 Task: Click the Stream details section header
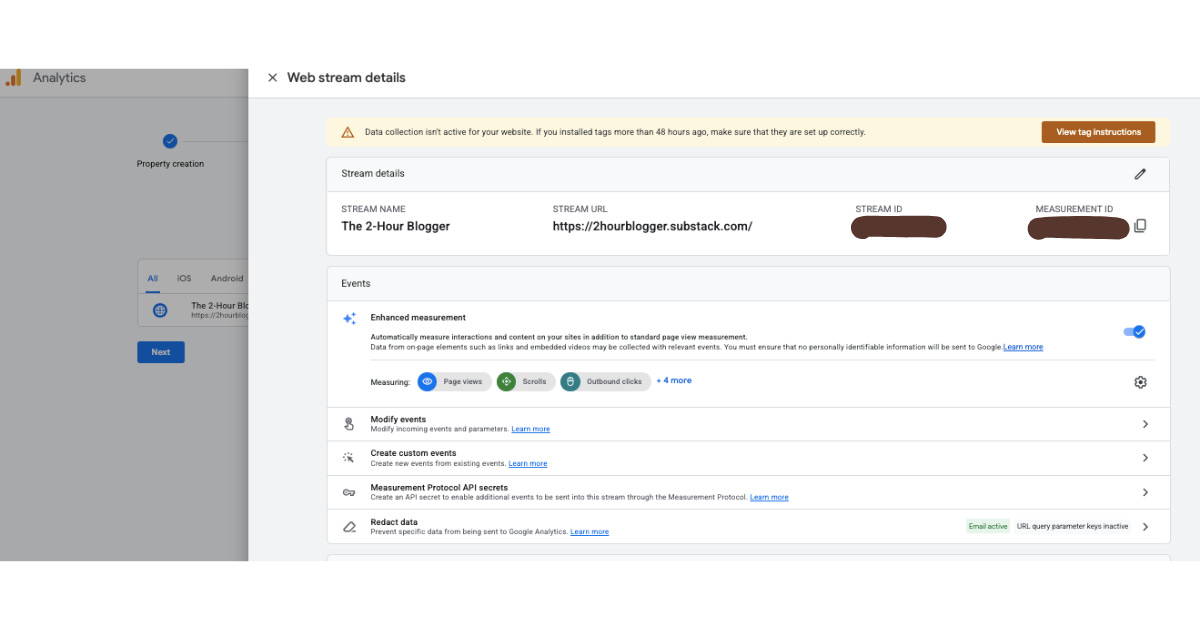click(373, 174)
